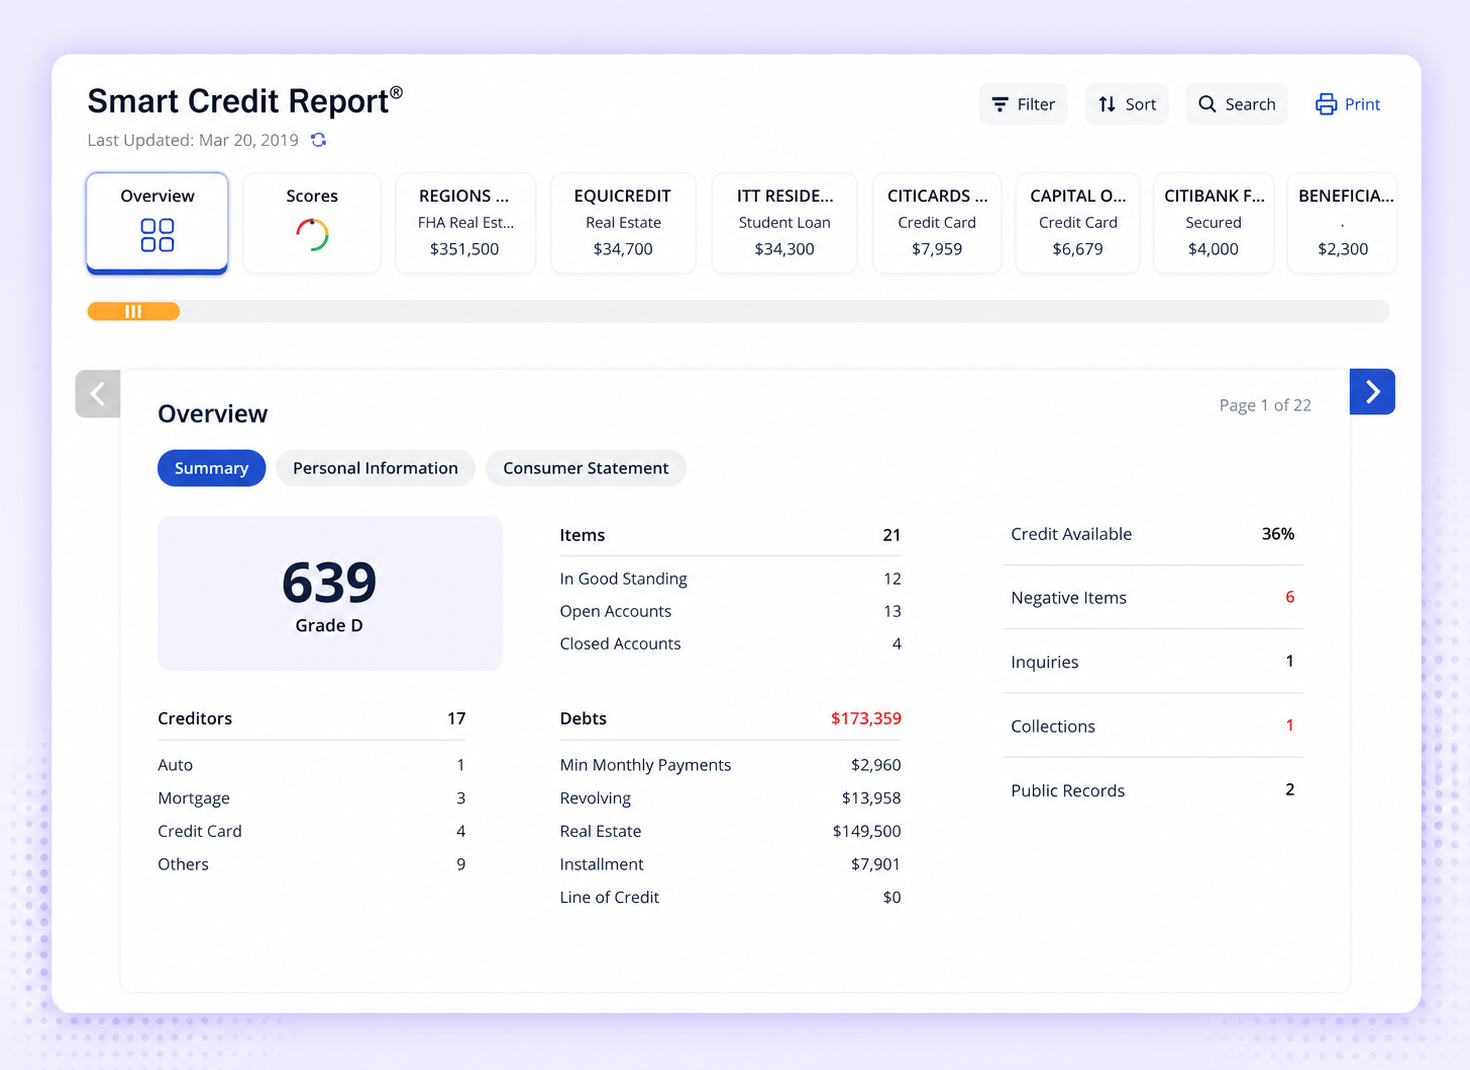This screenshot has width=1470, height=1070.
Task: Click the 'Public Records' row
Action: (x=1153, y=790)
